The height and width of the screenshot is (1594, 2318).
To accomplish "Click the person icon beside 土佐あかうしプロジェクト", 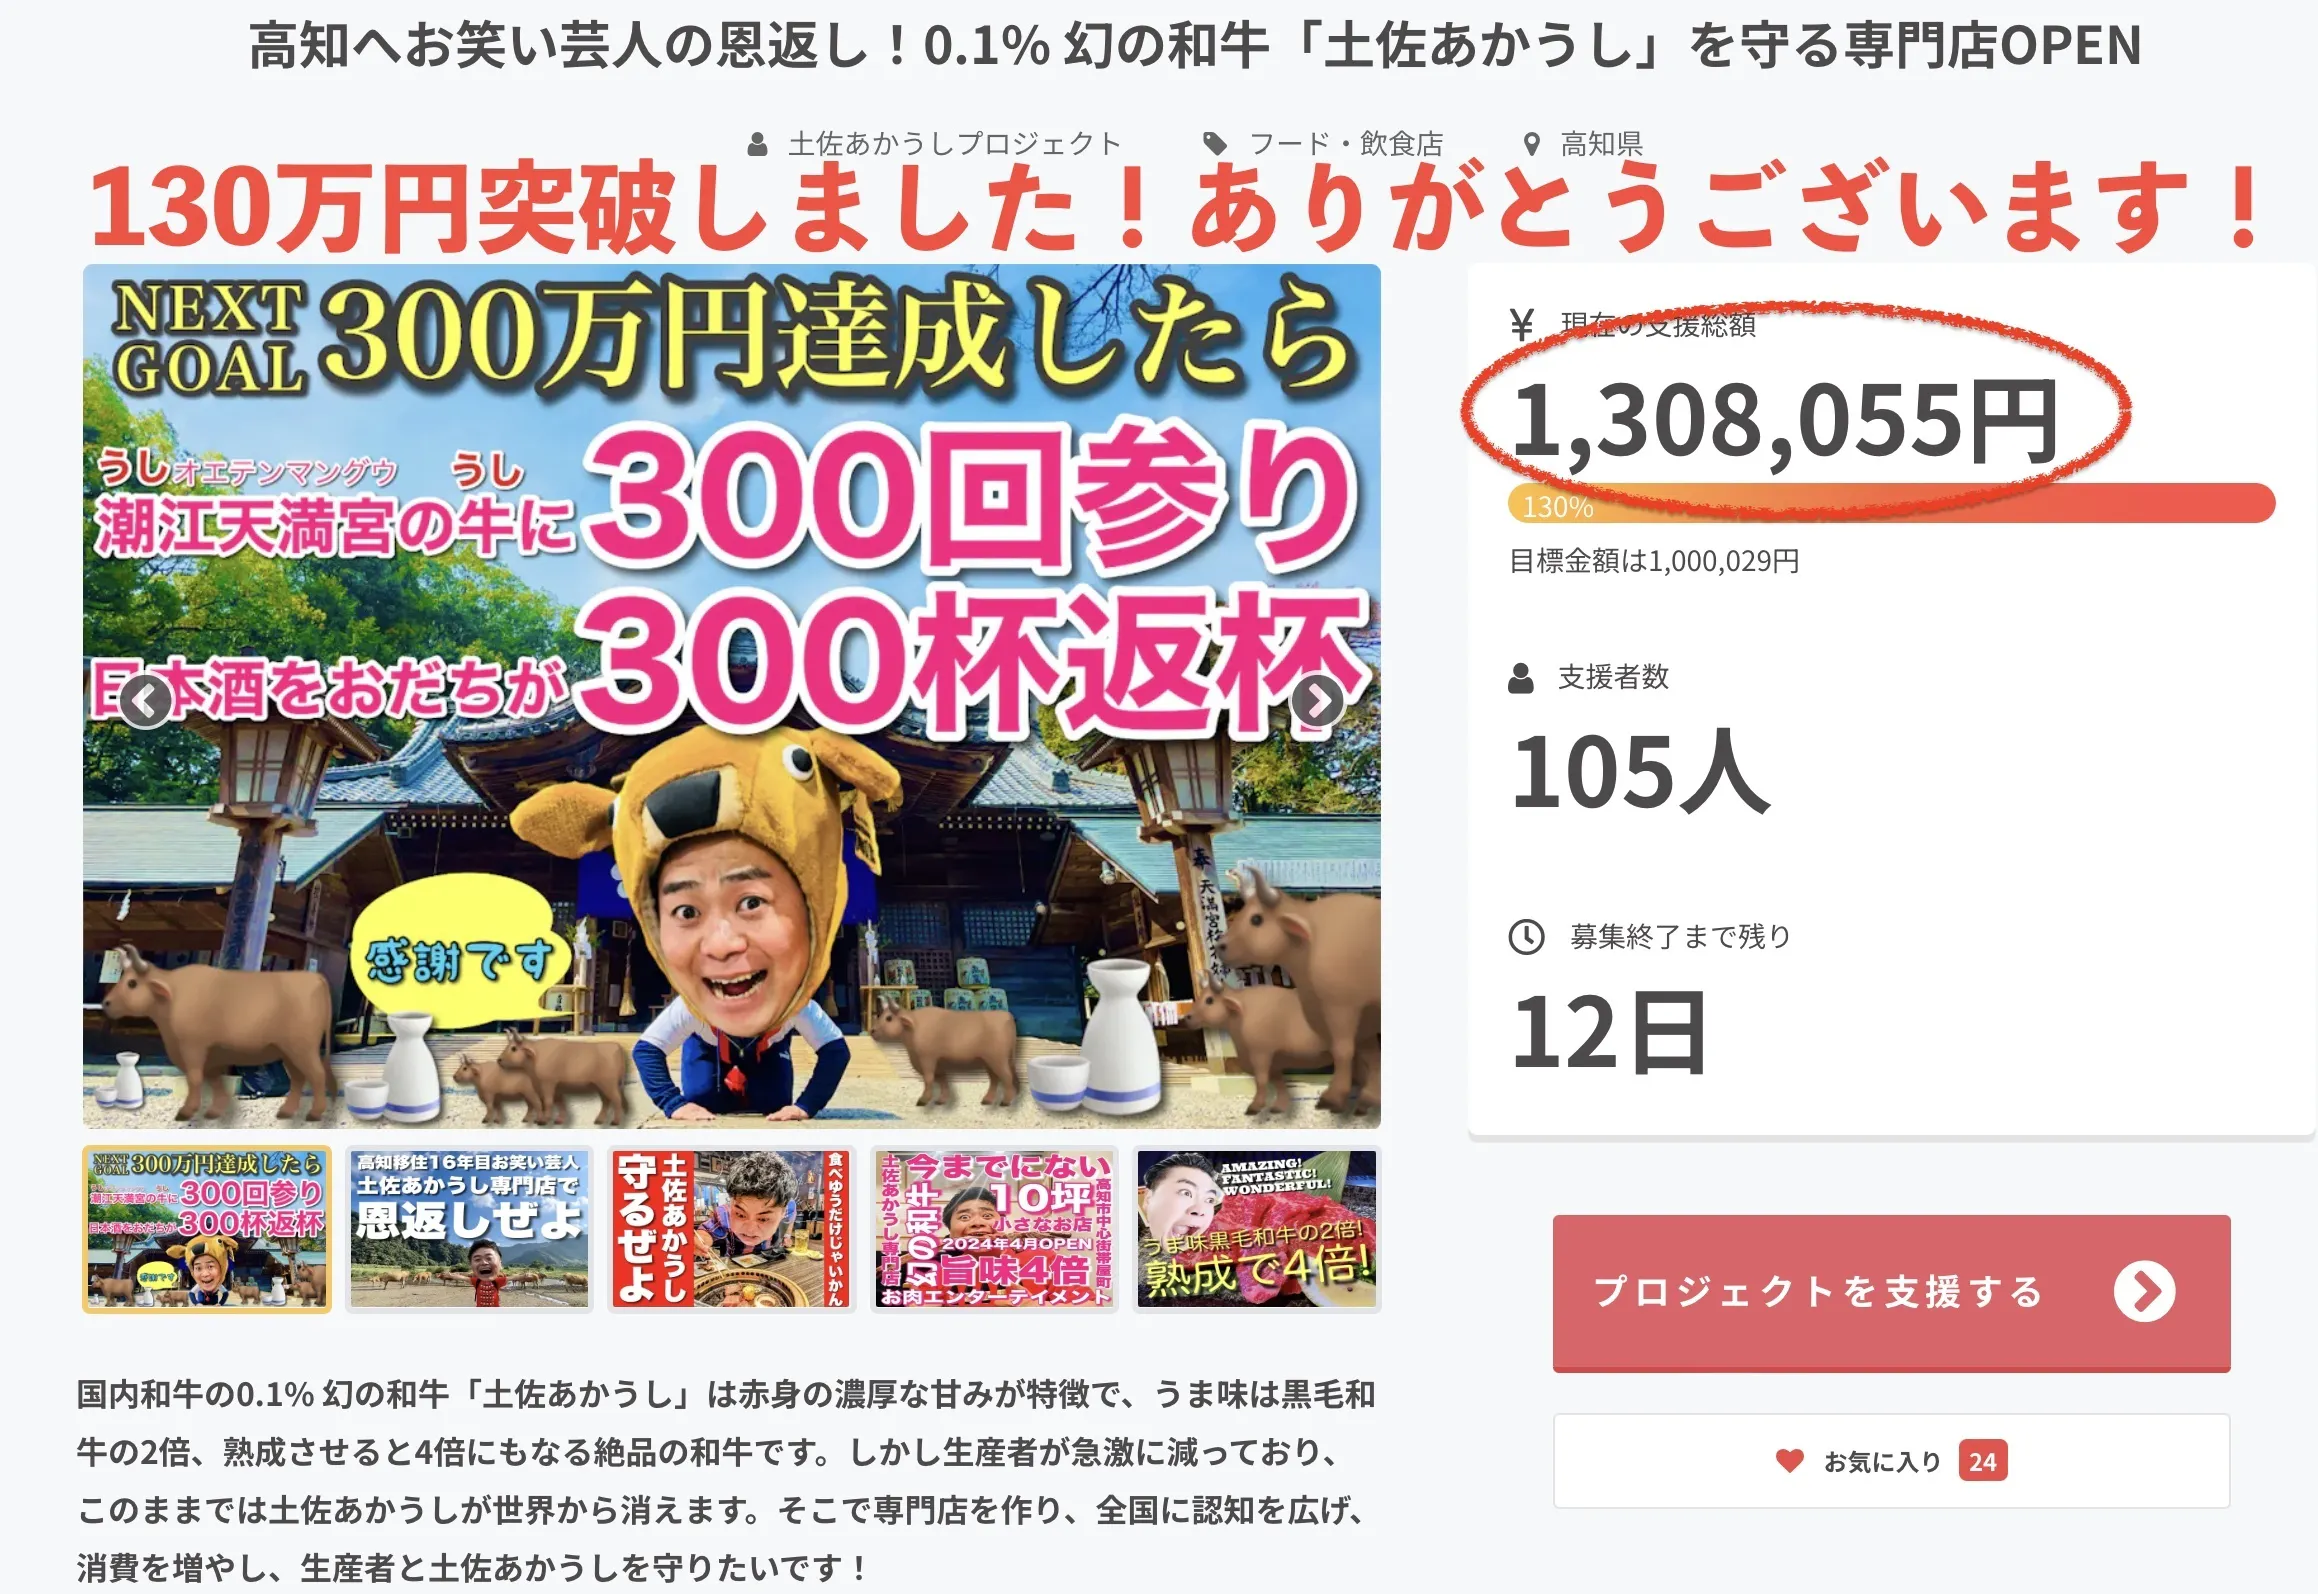I will 758,144.
